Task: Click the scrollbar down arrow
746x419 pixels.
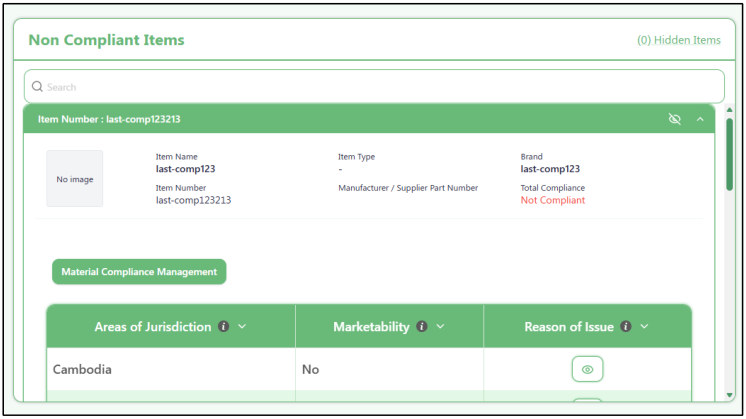Action: [729, 395]
